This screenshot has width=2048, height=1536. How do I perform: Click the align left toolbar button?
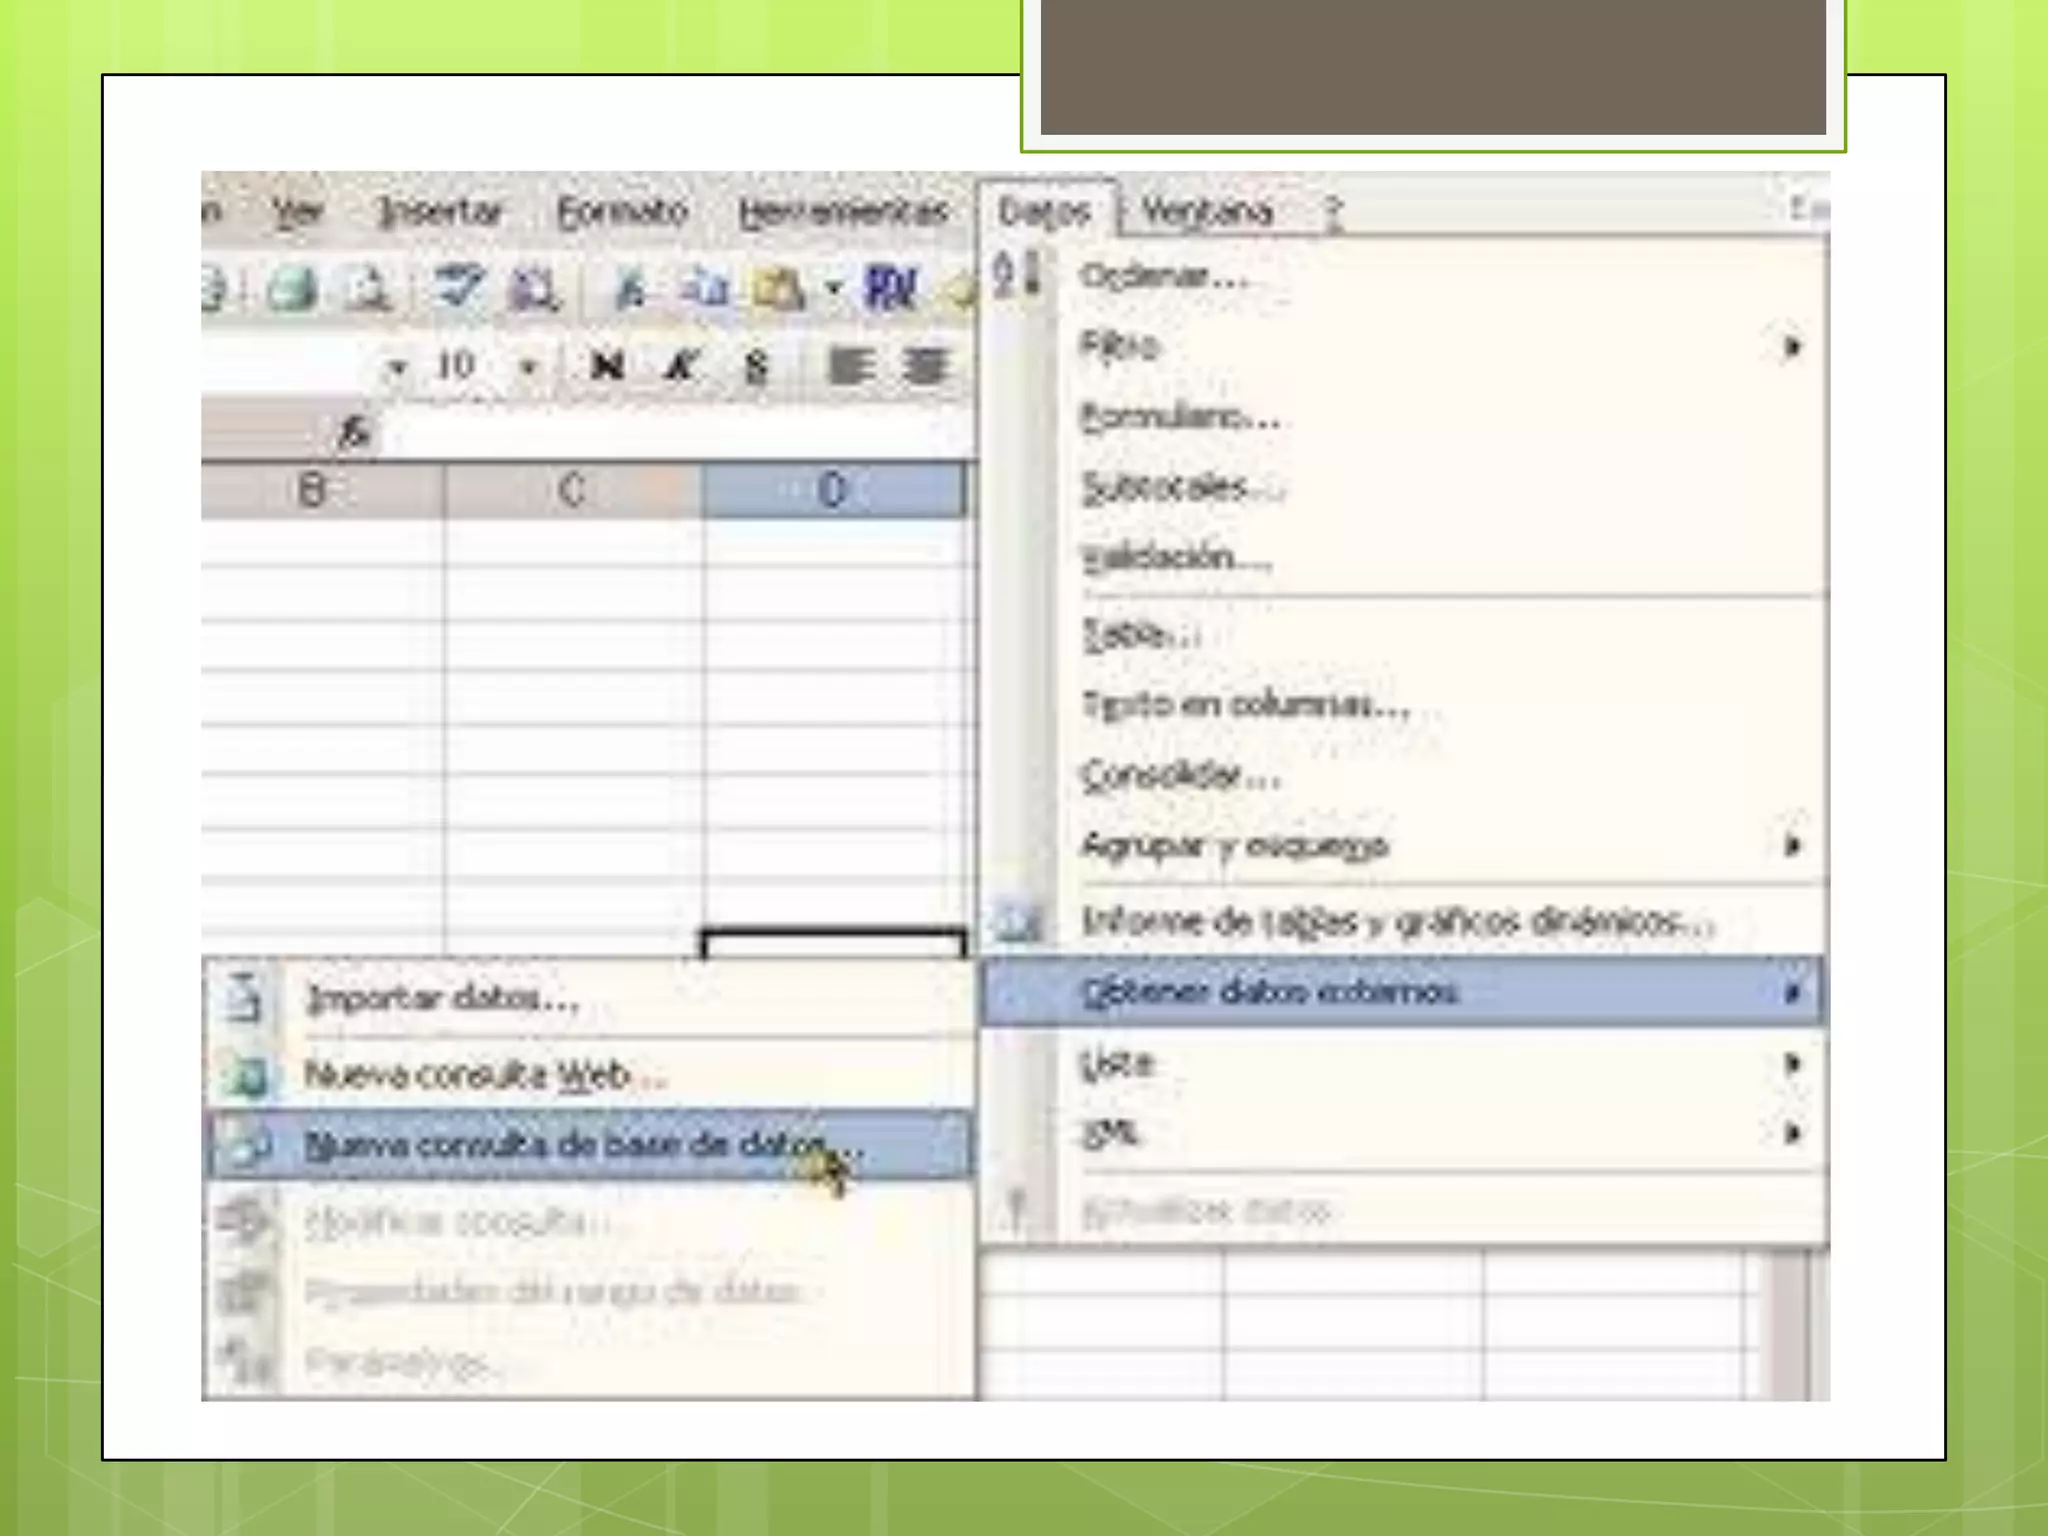tap(850, 367)
